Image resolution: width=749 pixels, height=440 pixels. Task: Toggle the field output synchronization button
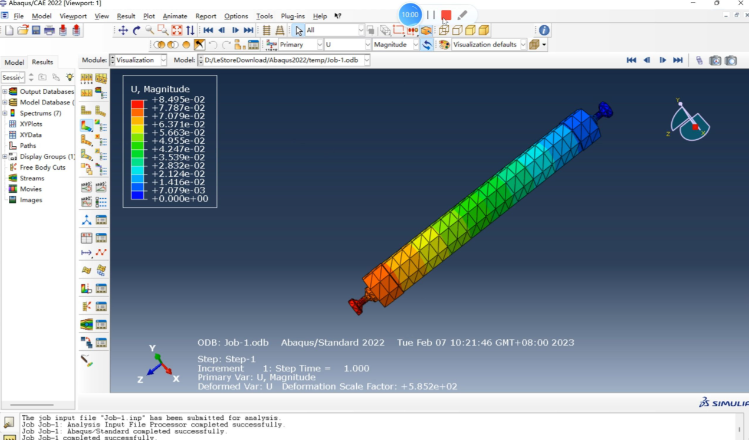(x=427, y=45)
